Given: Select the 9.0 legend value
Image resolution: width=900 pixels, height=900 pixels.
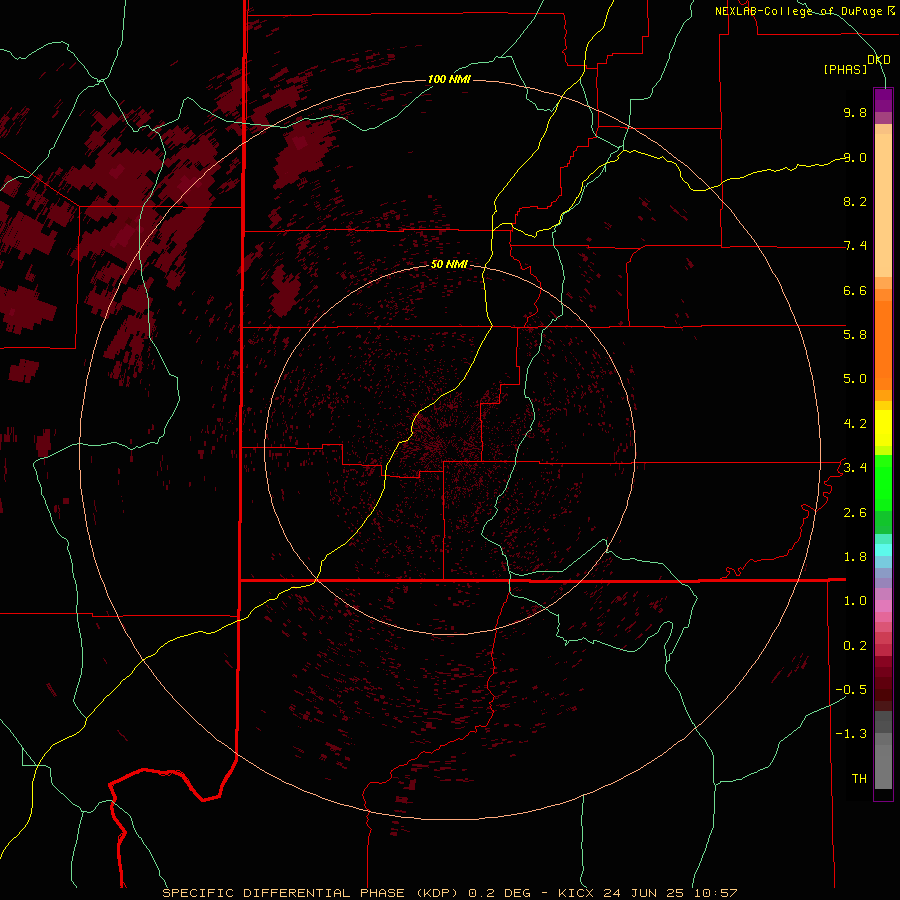Looking at the screenshot, I should click(855, 157).
